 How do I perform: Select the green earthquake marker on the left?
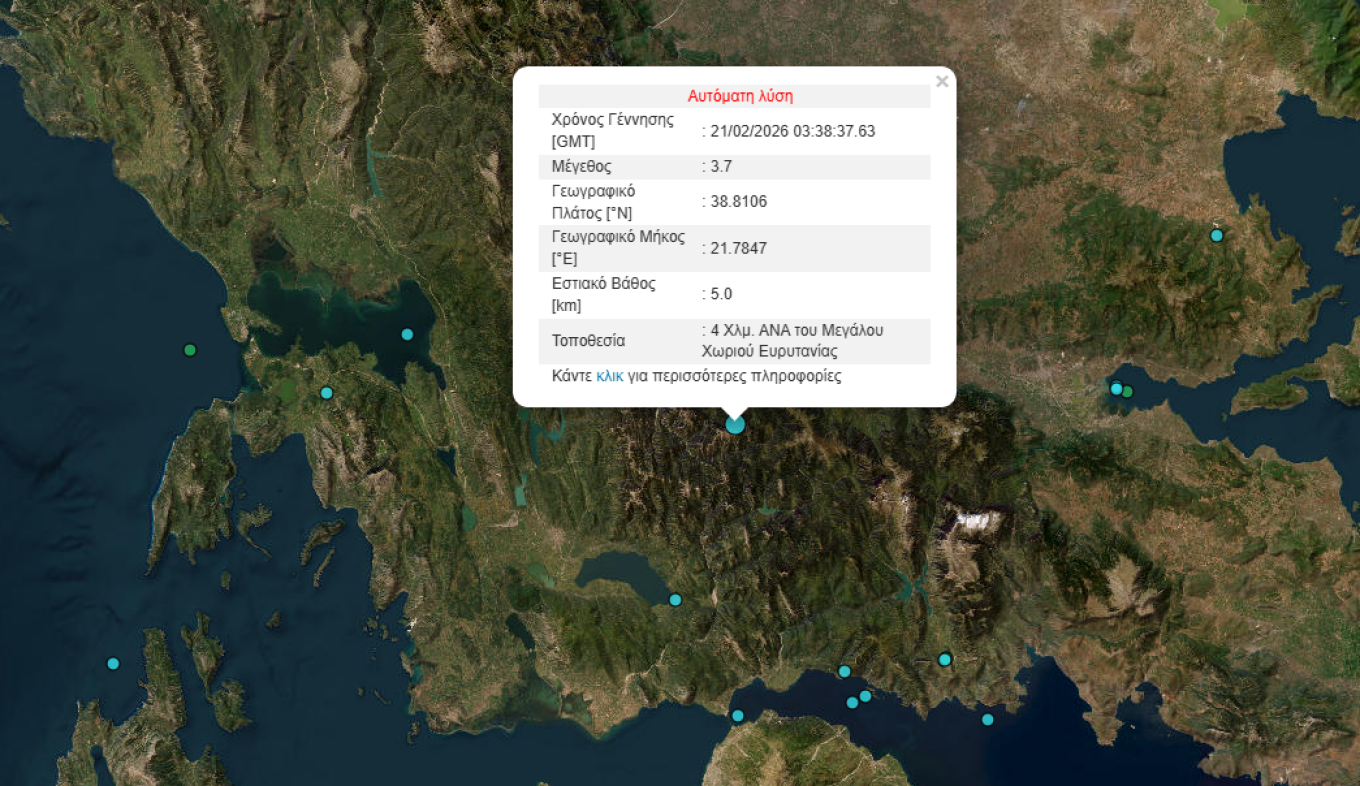click(x=189, y=350)
